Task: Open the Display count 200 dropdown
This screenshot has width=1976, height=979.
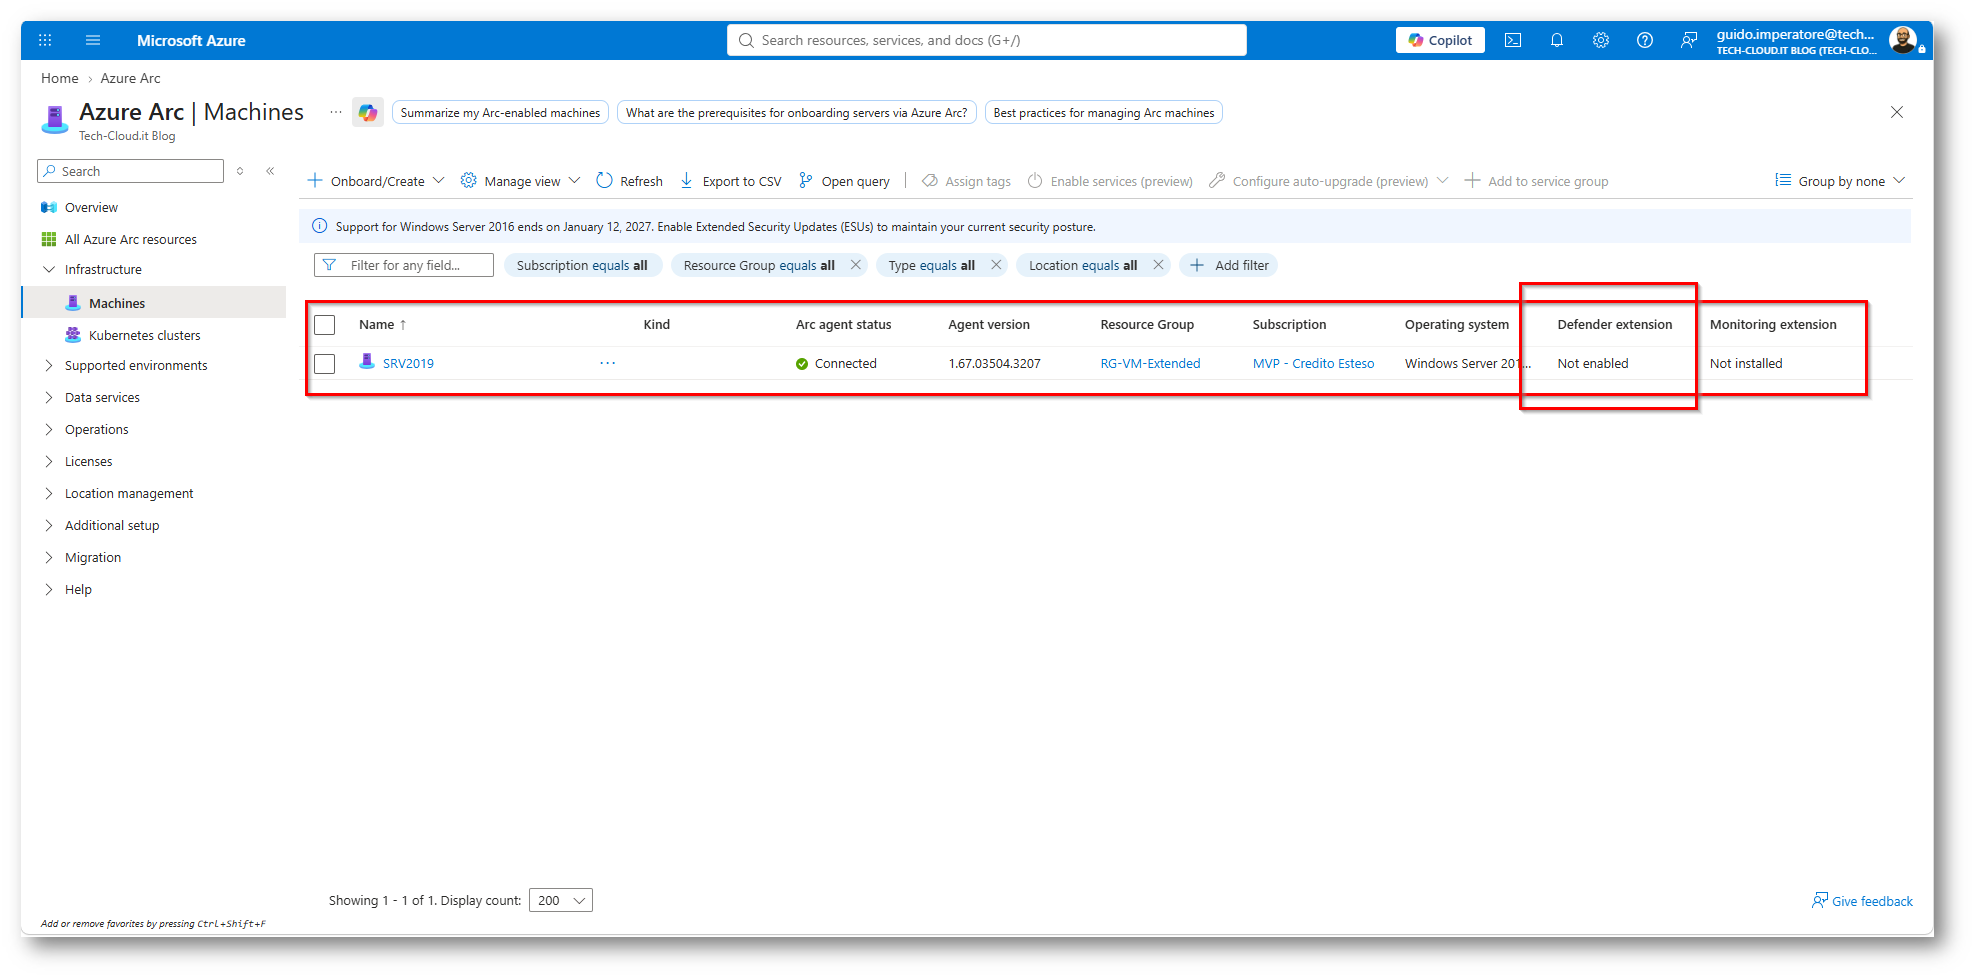Action: tap(561, 900)
